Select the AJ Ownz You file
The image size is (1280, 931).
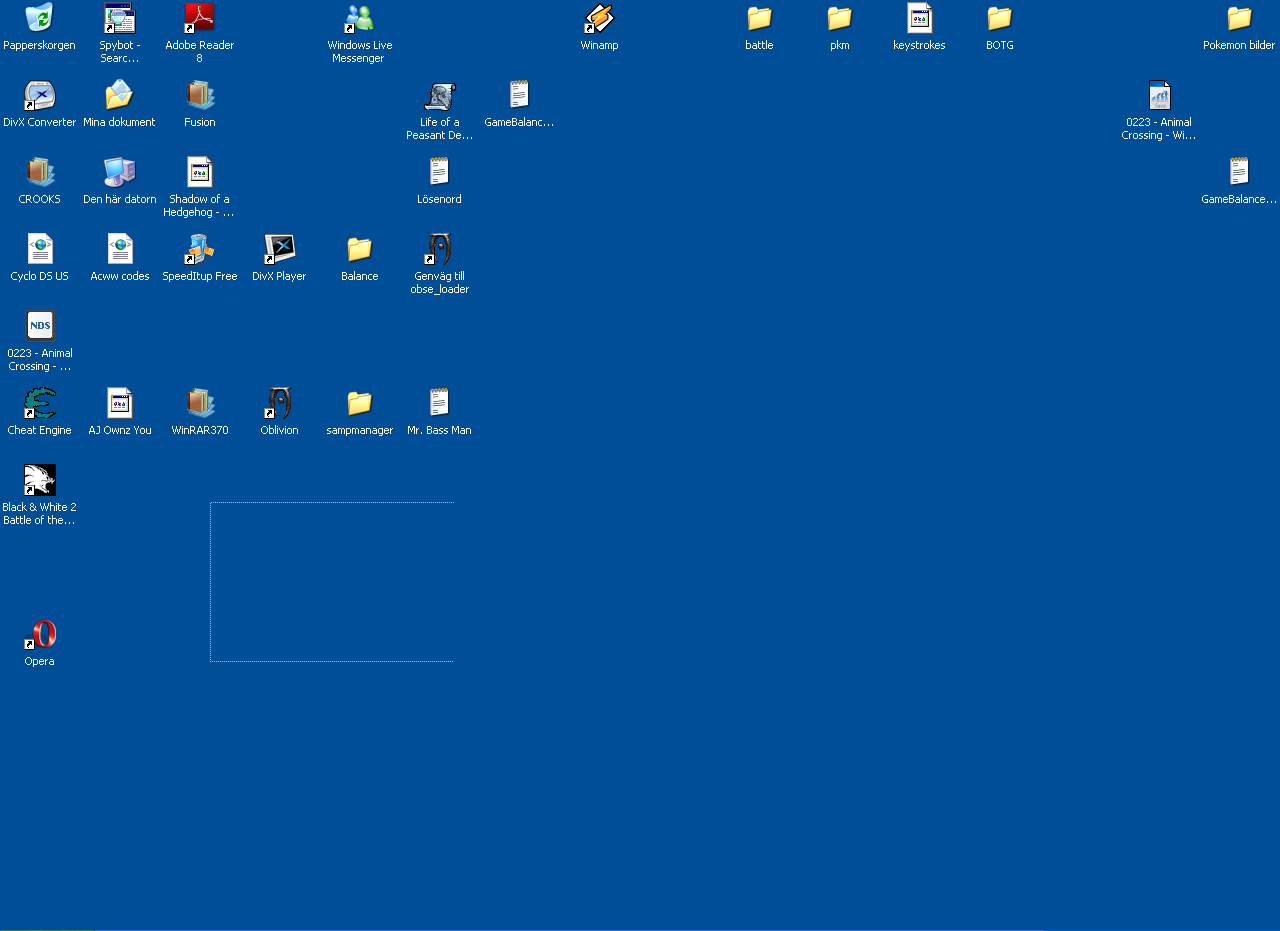coord(119,403)
